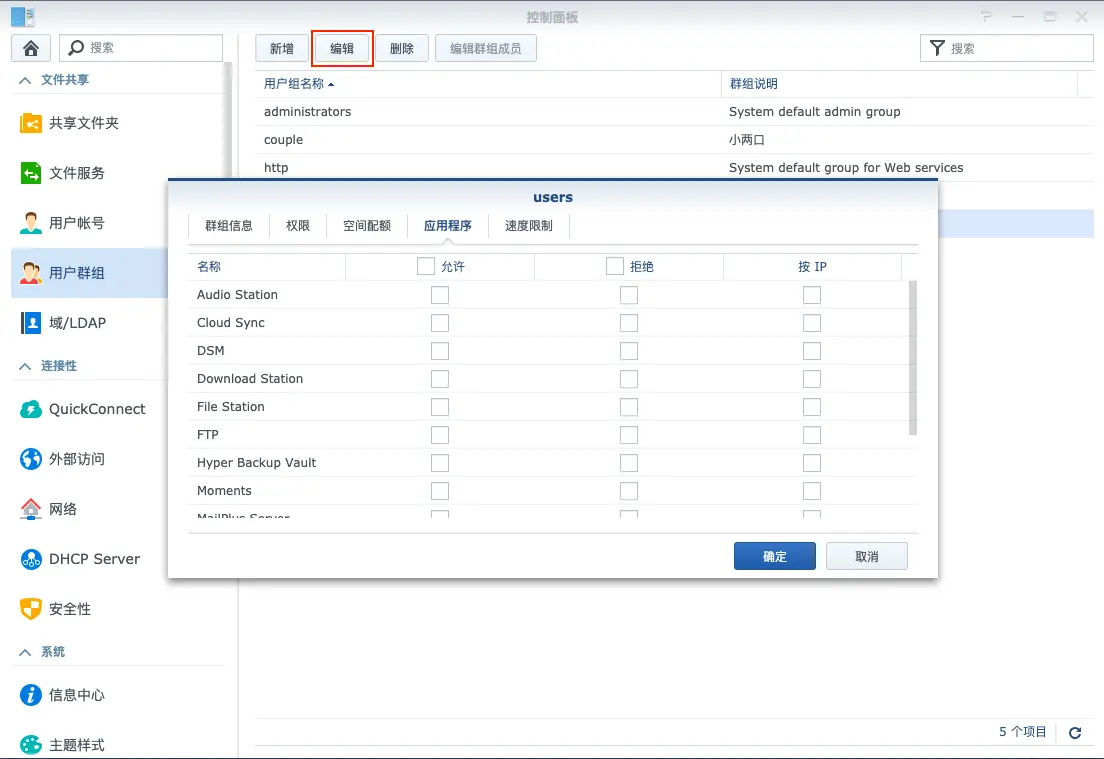Click the Shared Folder (共享文件夹) icon
The width and height of the screenshot is (1104, 759).
[x=30, y=123]
